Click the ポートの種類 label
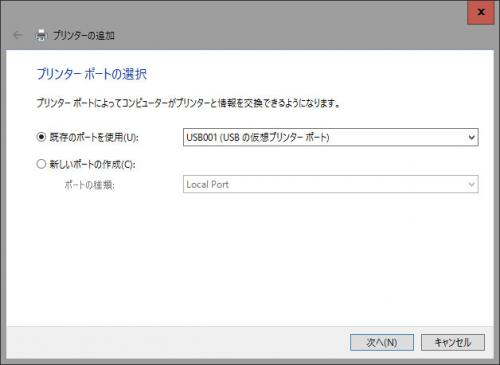The height and width of the screenshot is (365, 500). [x=89, y=185]
